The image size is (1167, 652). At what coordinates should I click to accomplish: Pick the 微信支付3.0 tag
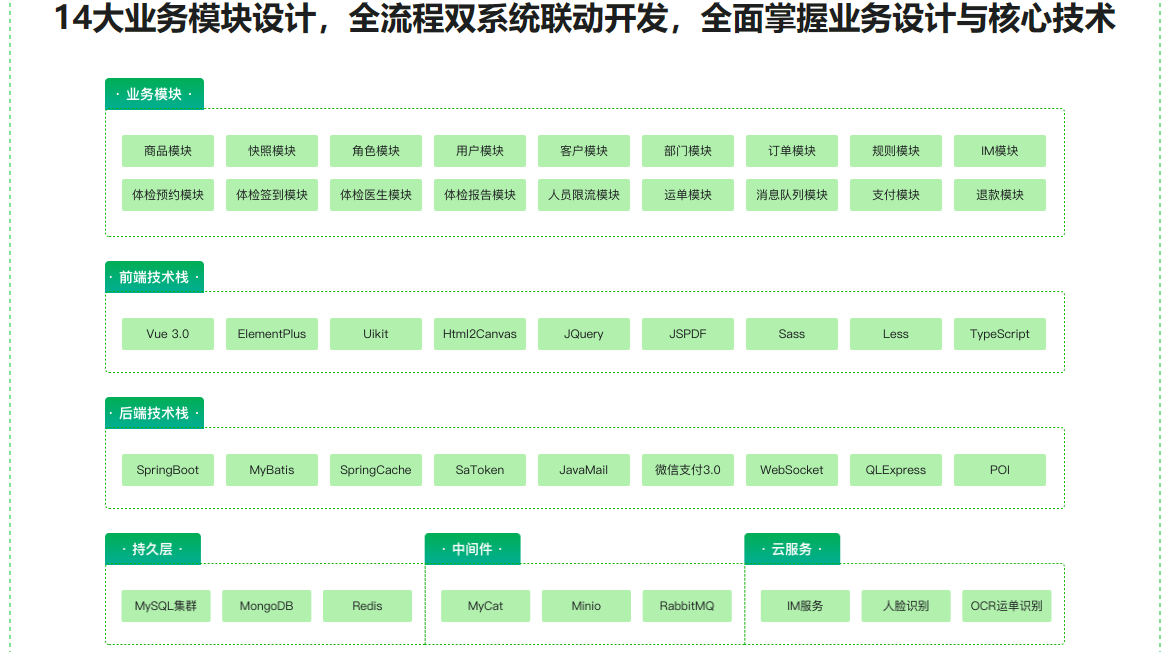tap(688, 470)
